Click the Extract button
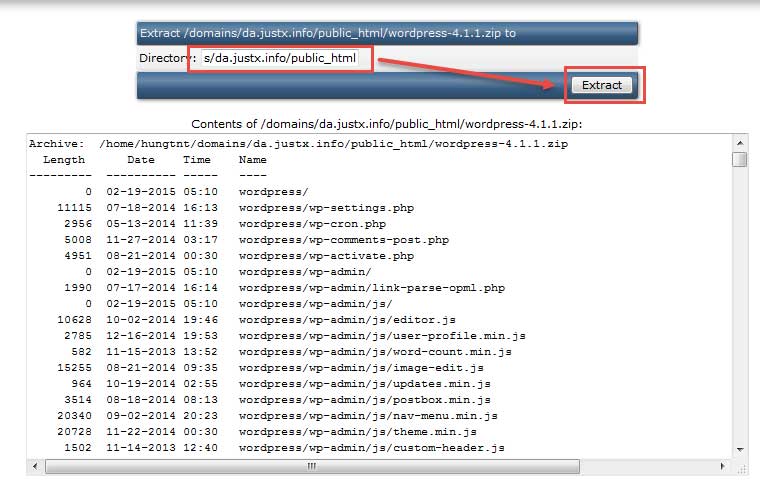The height and width of the screenshot is (482, 760). (x=602, y=85)
